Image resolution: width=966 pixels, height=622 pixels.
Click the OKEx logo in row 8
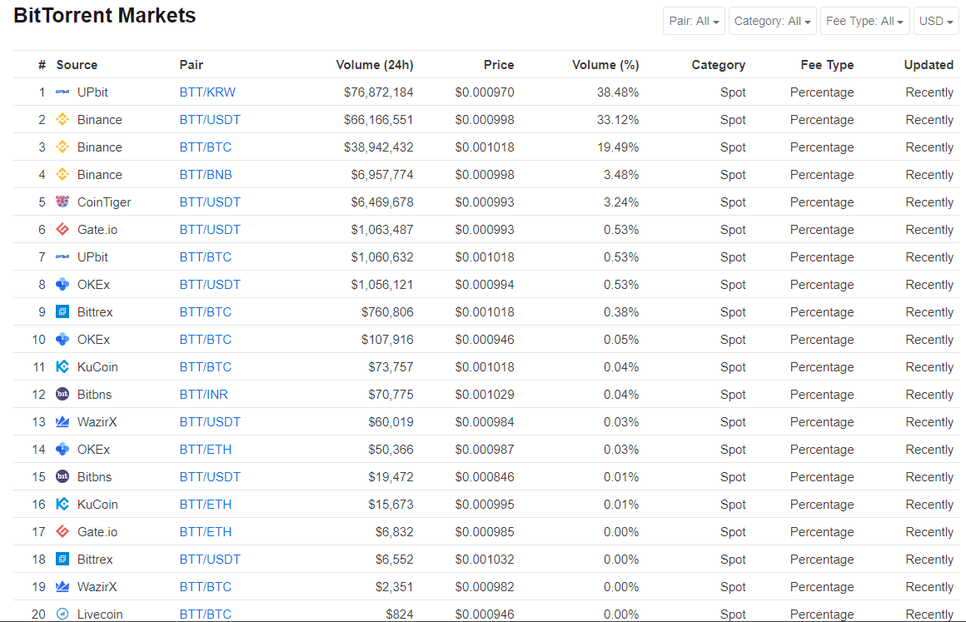(x=62, y=284)
